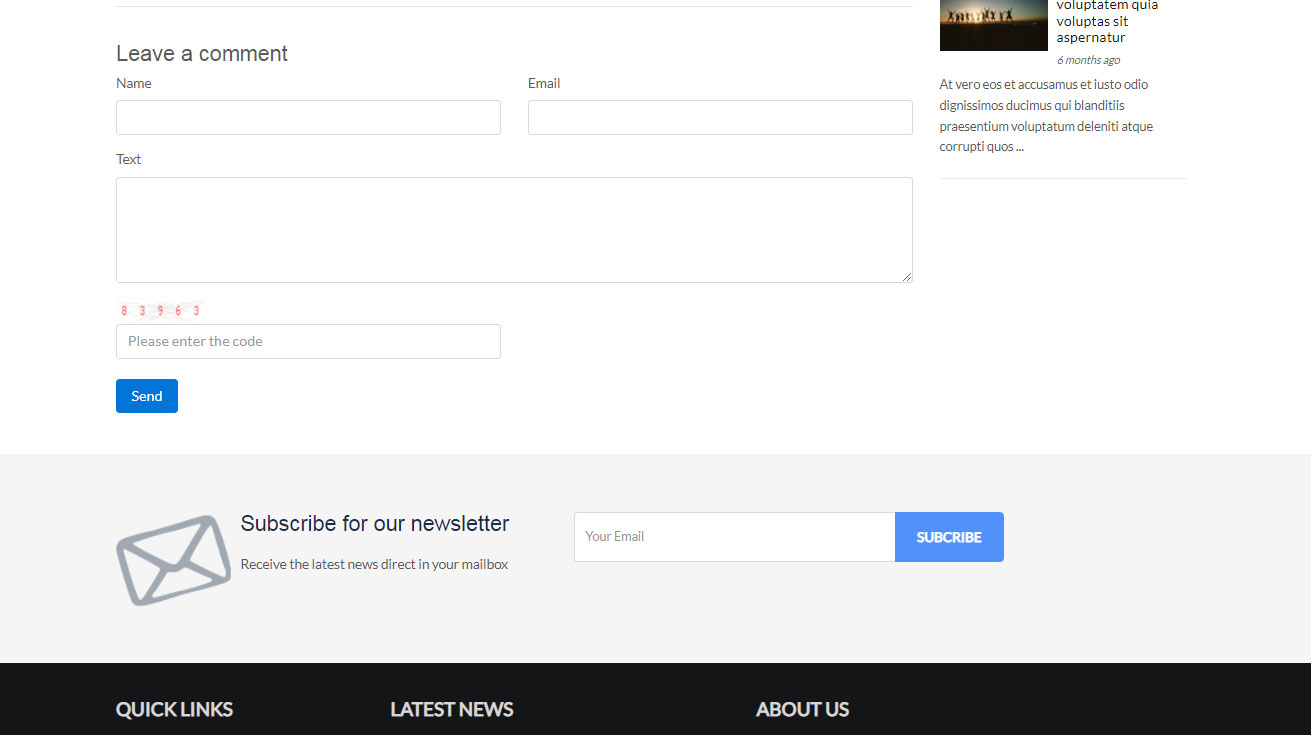Open the 'voluptatem quia voluptas' article link
Screen dimensions: 1311x735
click(1106, 21)
